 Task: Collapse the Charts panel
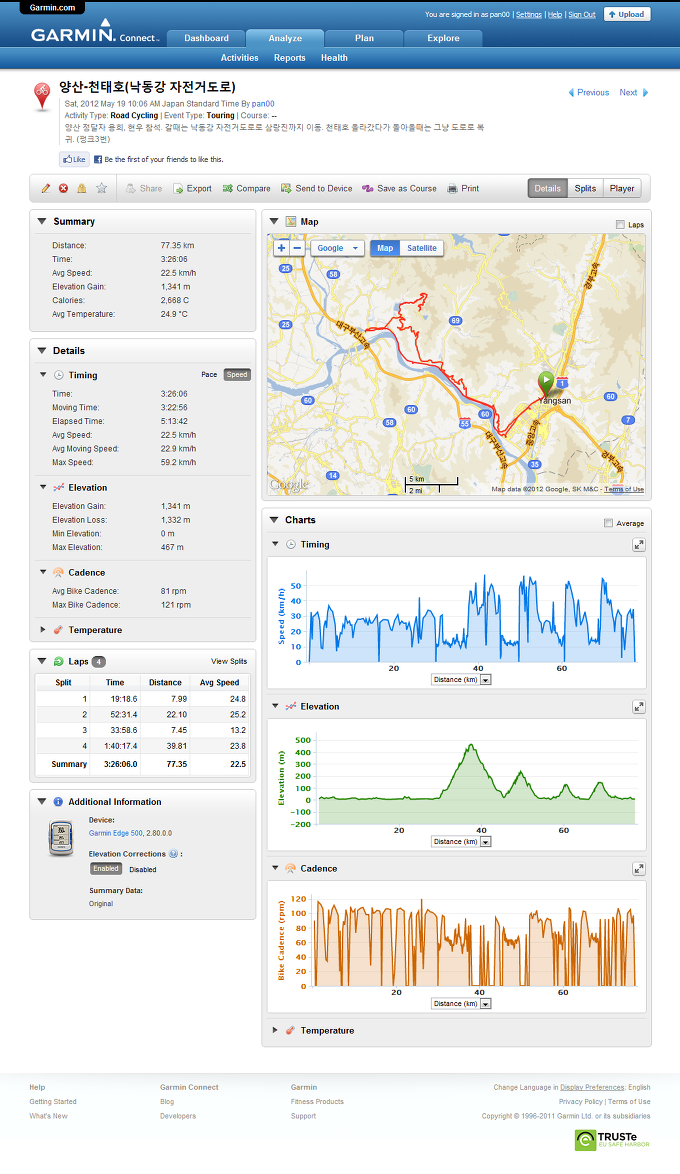click(274, 520)
